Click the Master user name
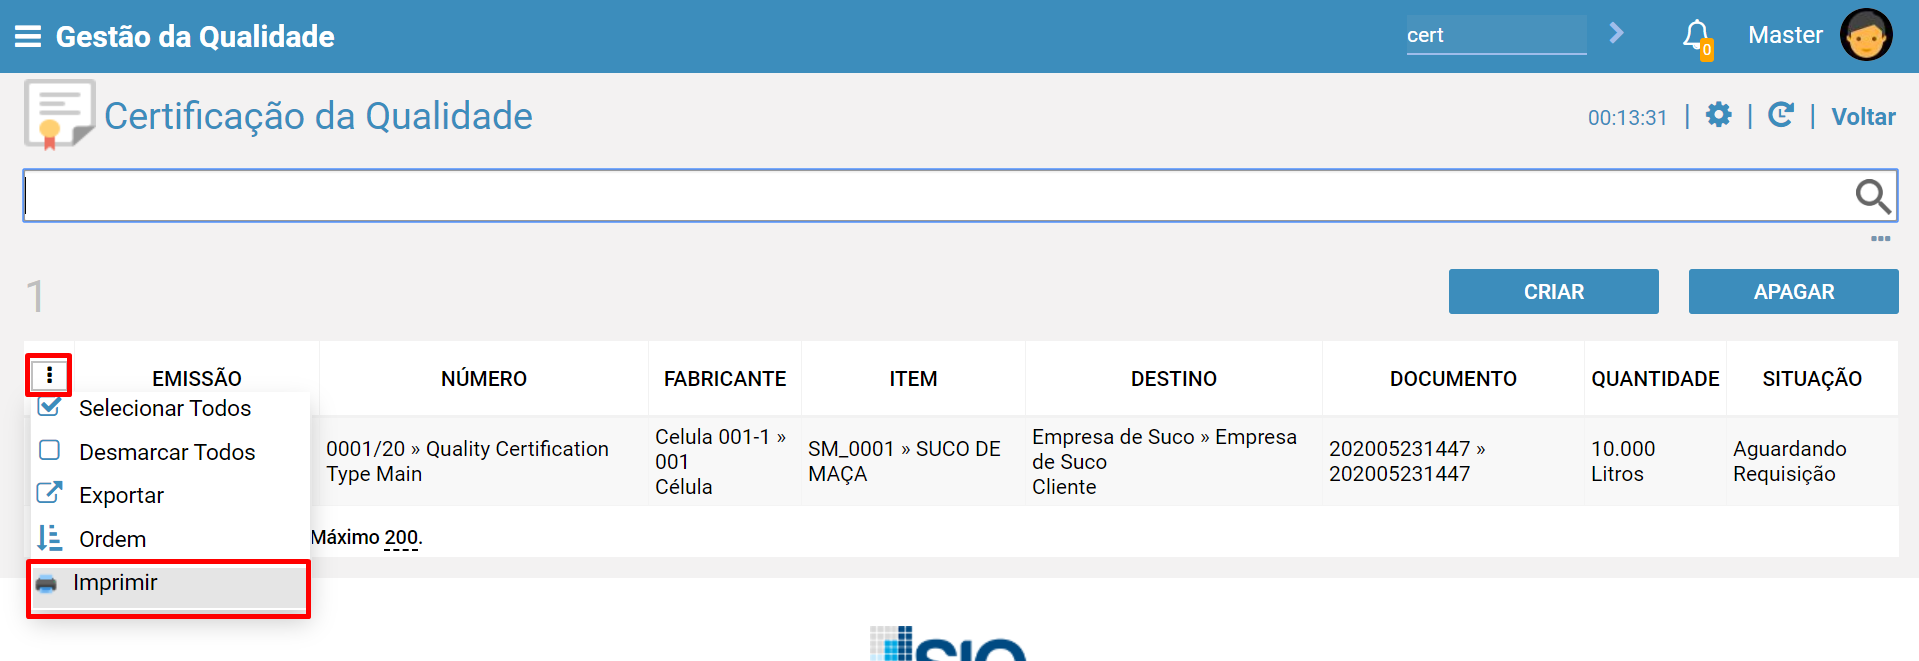This screenshot has height=661, width=1919. (1785, 35)
